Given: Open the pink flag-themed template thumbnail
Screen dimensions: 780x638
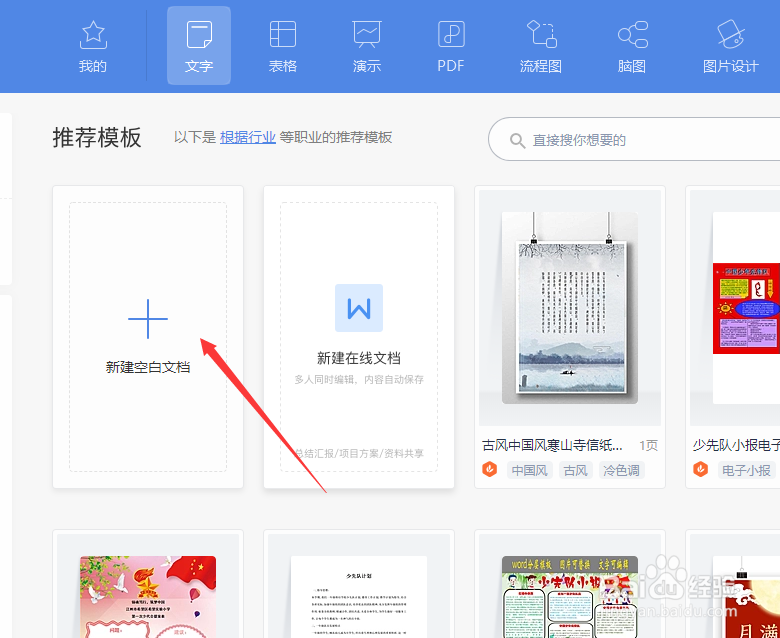Looking at the screenshot, I should [148, 596].
